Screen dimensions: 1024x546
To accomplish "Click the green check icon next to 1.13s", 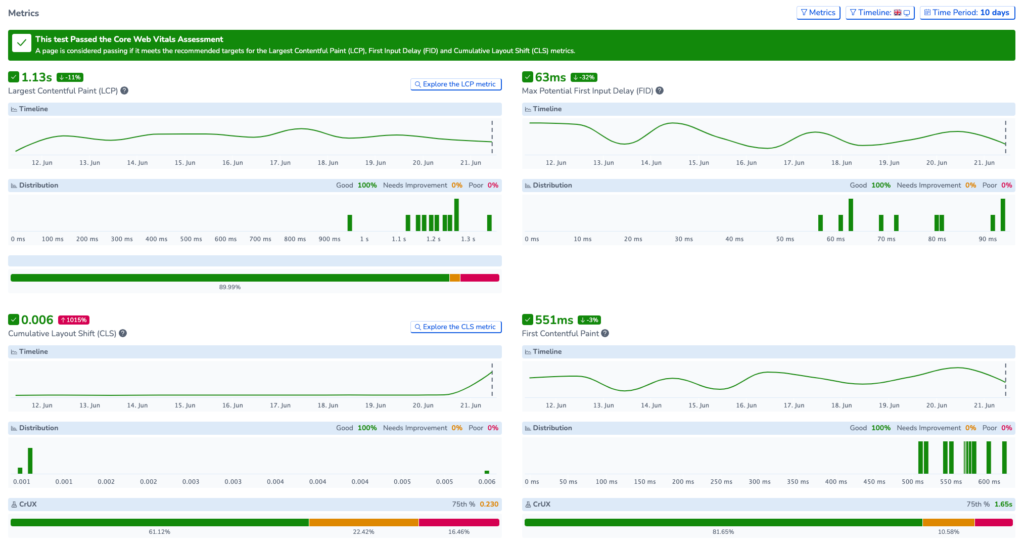I will [x=13, y=77].
